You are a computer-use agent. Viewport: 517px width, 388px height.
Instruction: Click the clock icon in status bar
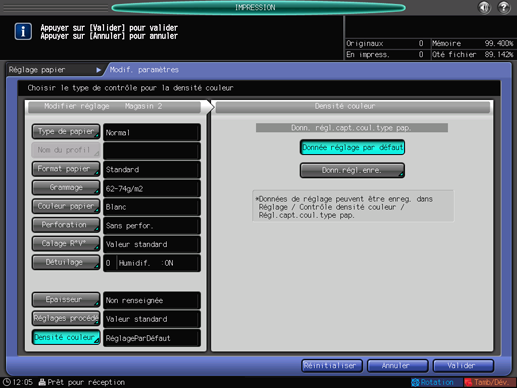point(6,382)
